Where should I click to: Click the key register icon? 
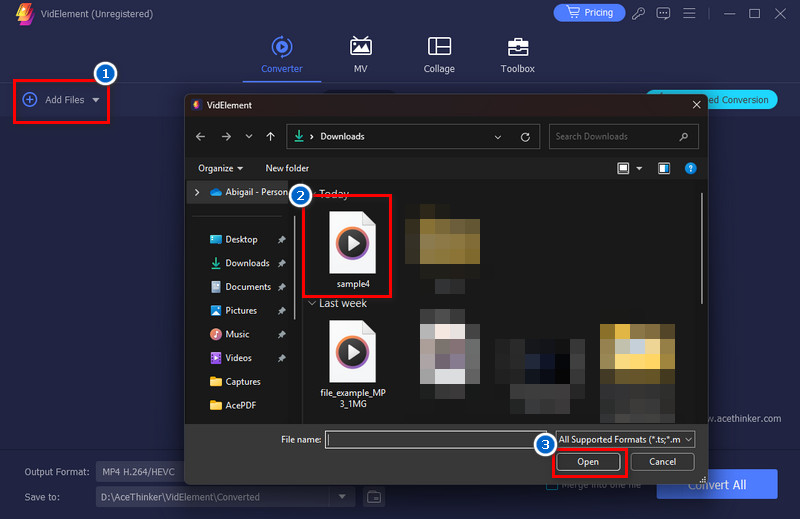coord(638,13)
